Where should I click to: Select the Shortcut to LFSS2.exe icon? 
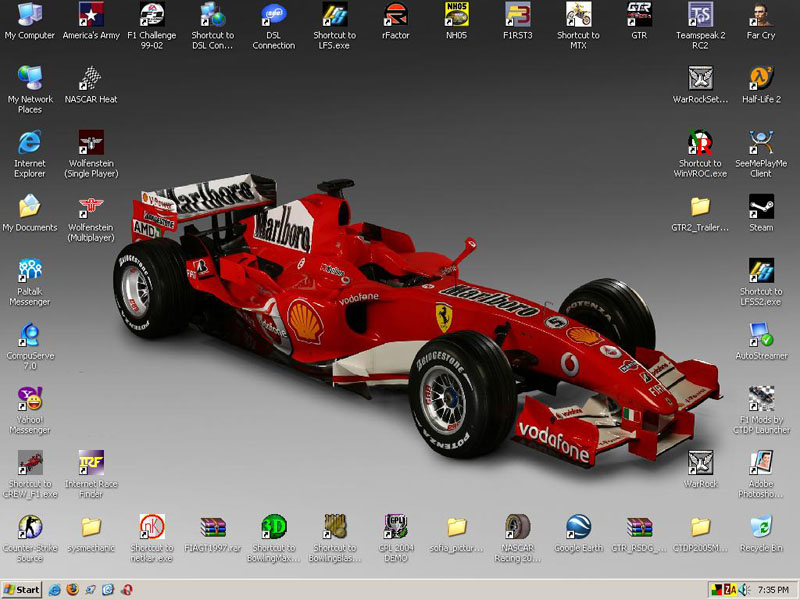coord(761,282)
